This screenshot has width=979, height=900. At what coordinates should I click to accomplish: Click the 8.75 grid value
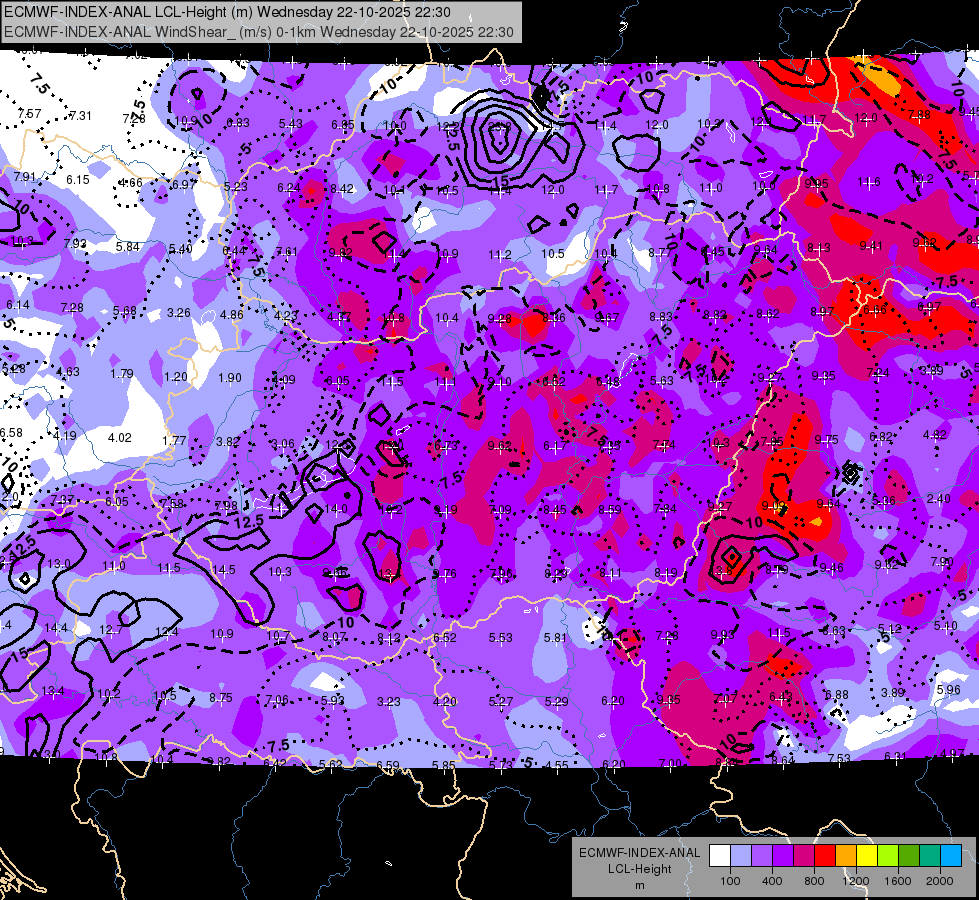(x=220, y=698)
